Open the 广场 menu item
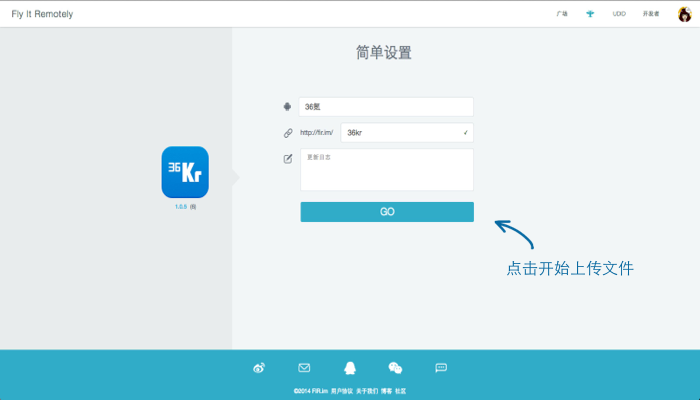The image size is (700, 400). pyautogui.click(x=562, y=14)
